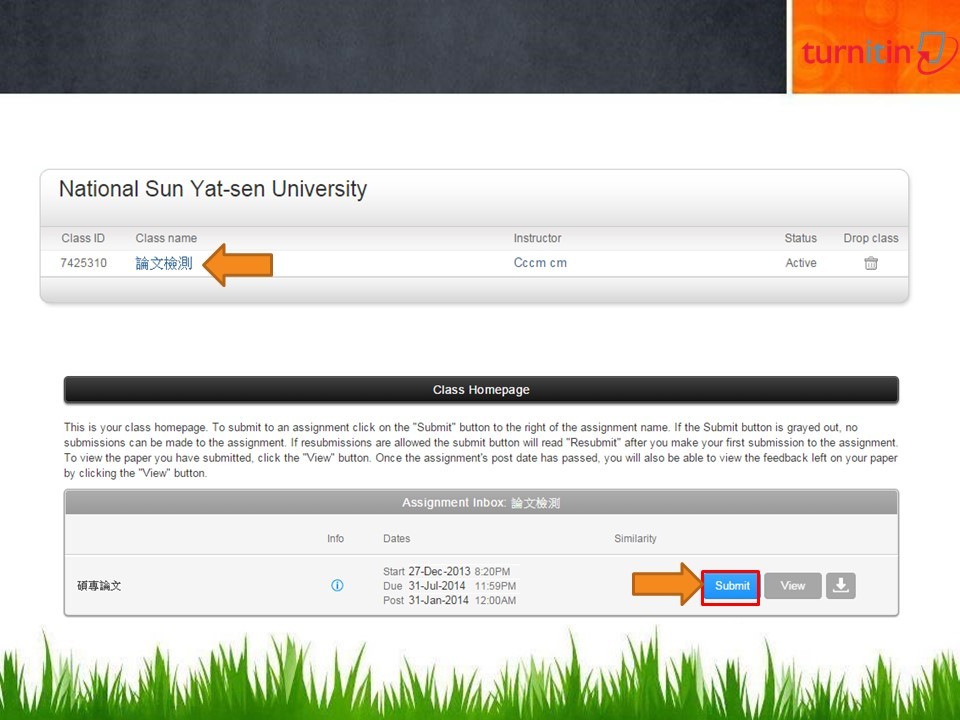This screenshot has height=720, width=960.
Task: Click the download arrow icon button
Action: point(841,586)
